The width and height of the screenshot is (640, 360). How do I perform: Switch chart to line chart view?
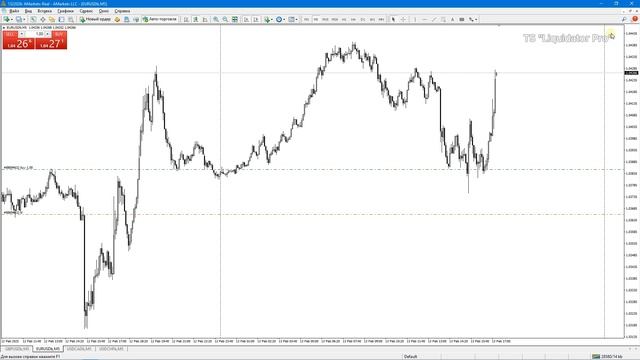205,19
